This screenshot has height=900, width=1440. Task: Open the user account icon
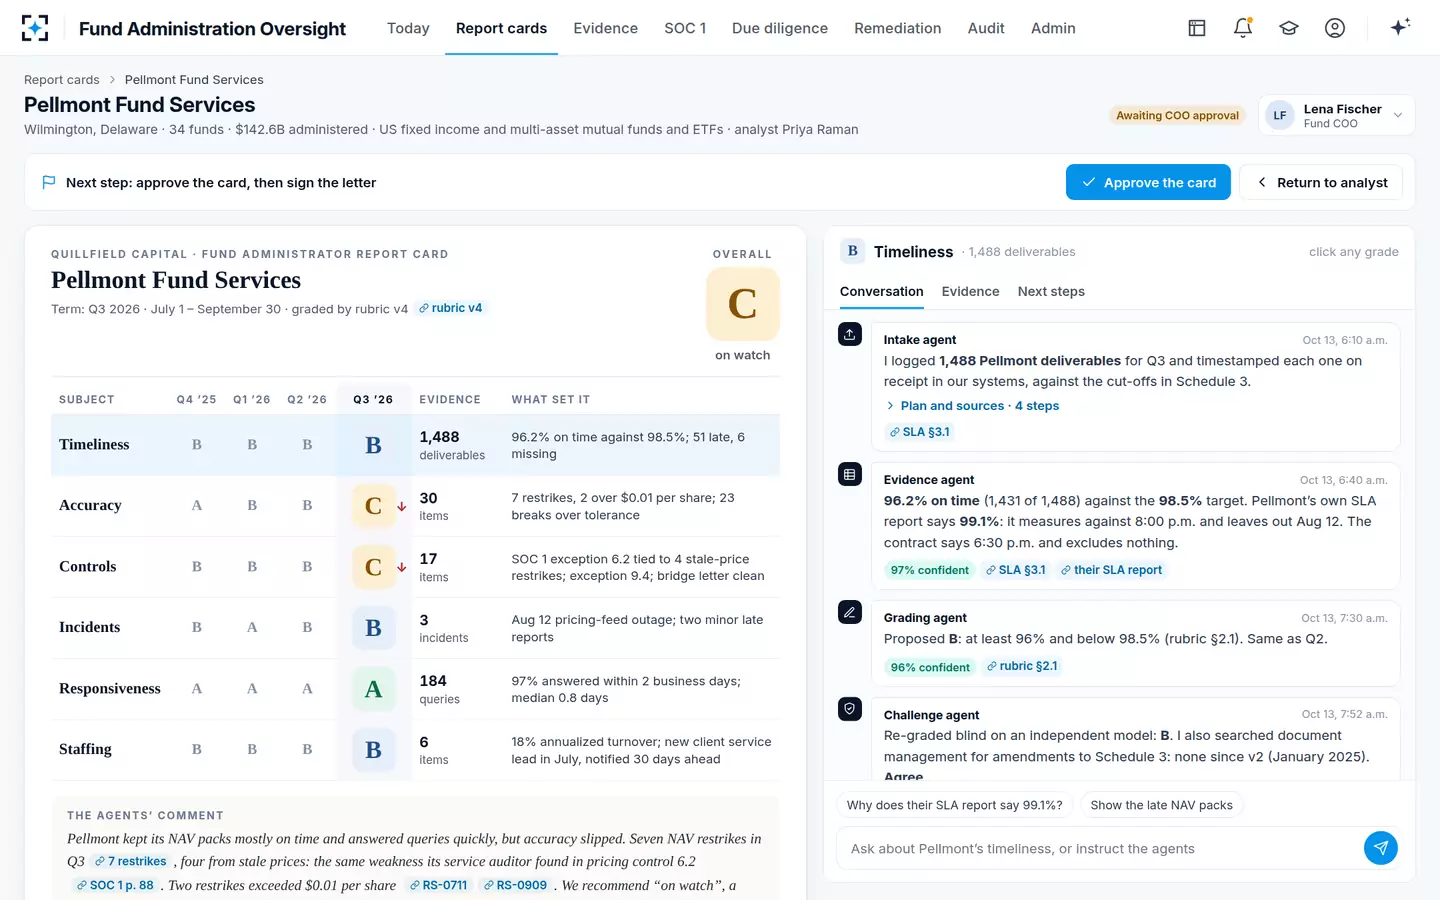1335,28
